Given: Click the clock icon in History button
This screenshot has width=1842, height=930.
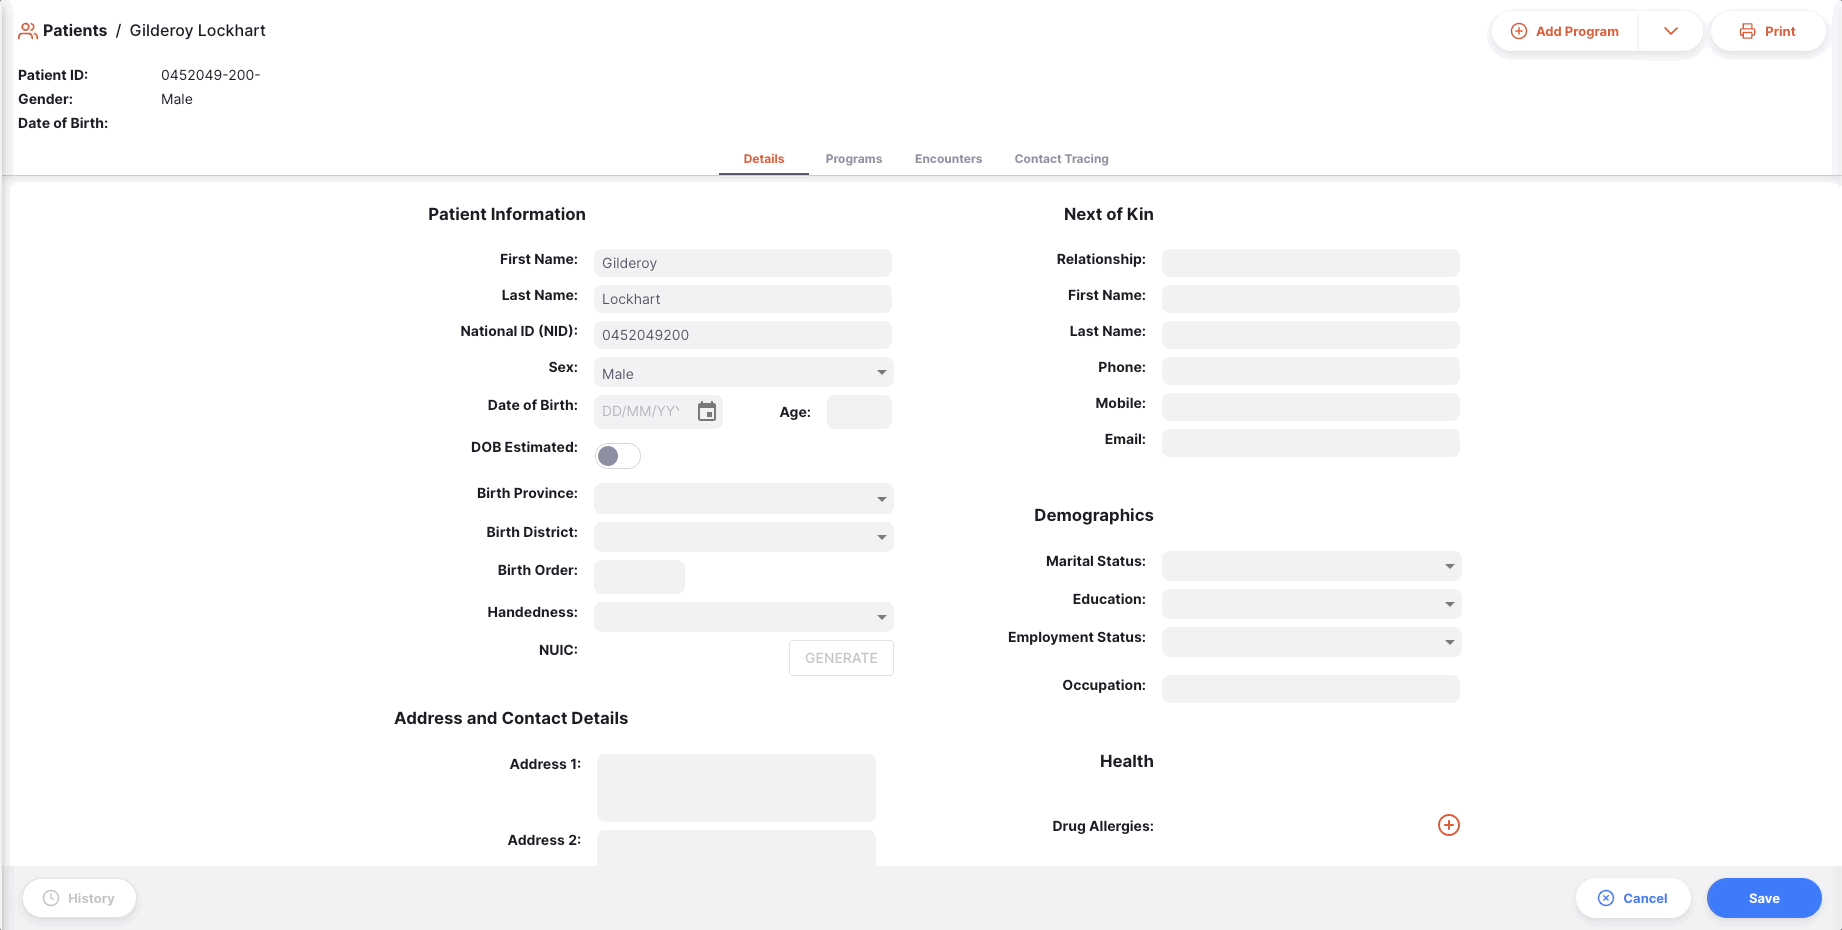Looking at the screenshot, I should 51,898.
